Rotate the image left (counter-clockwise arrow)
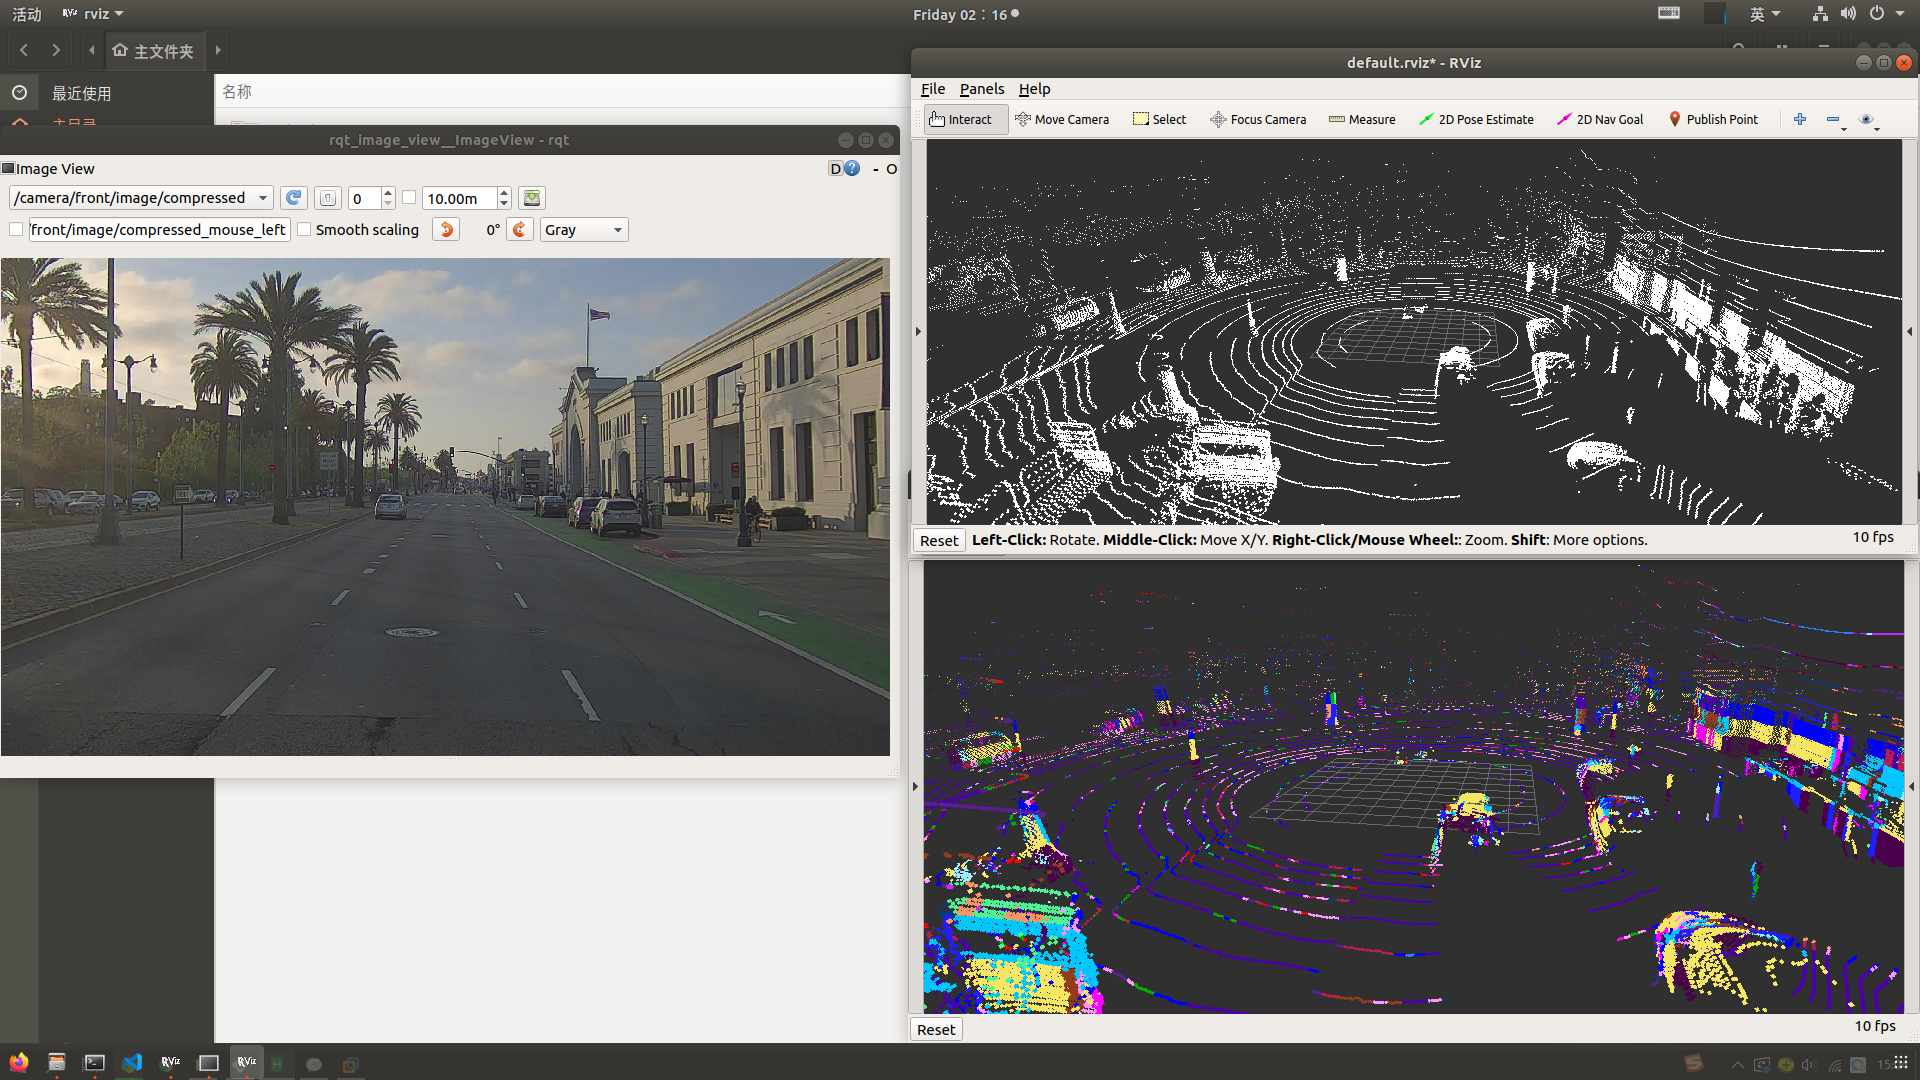Screen dimensions: 1920x1080 (446, 230)
